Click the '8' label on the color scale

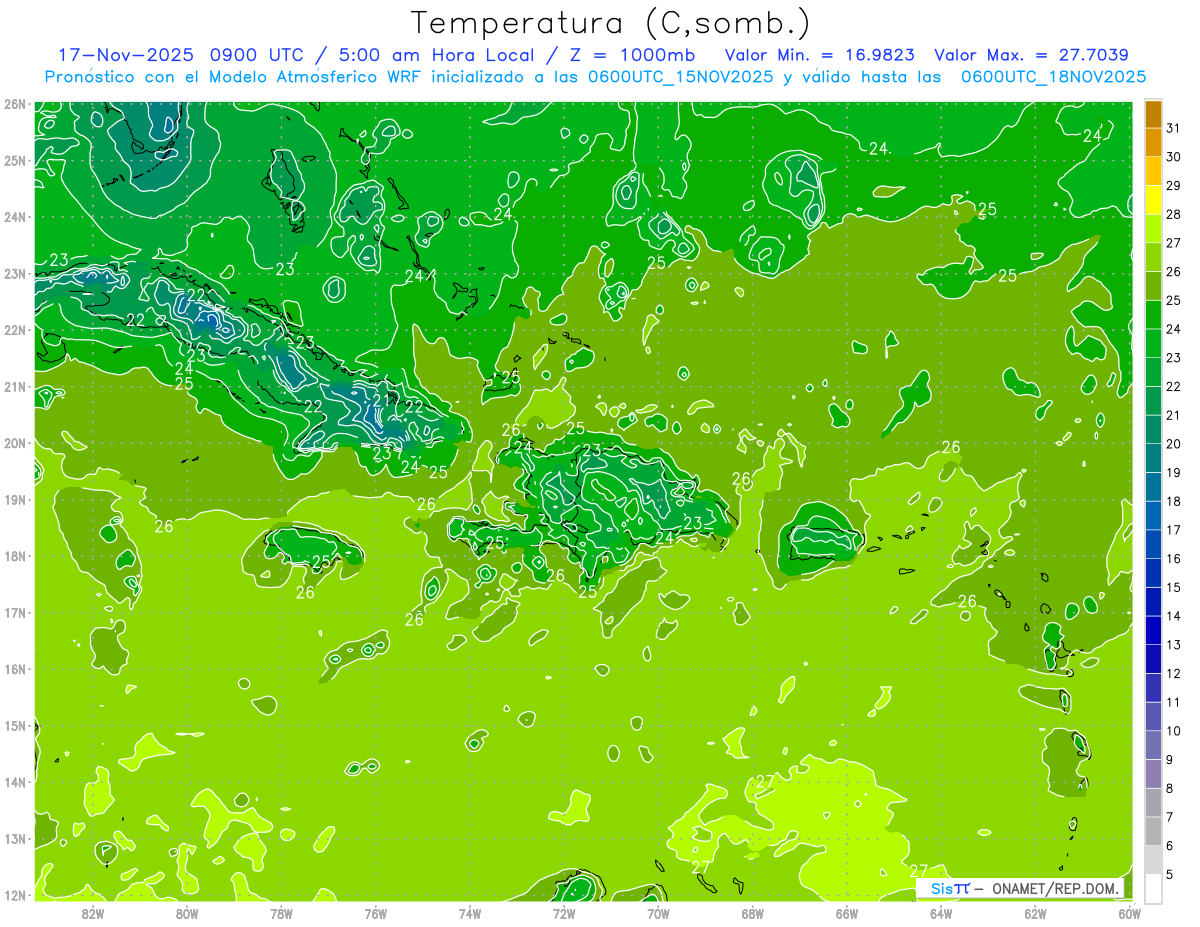[x=1170, y=789]
